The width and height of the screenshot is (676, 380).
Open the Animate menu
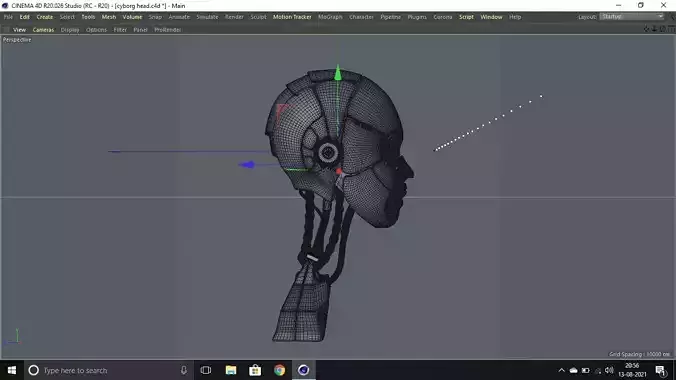click(x=179, y=17)
